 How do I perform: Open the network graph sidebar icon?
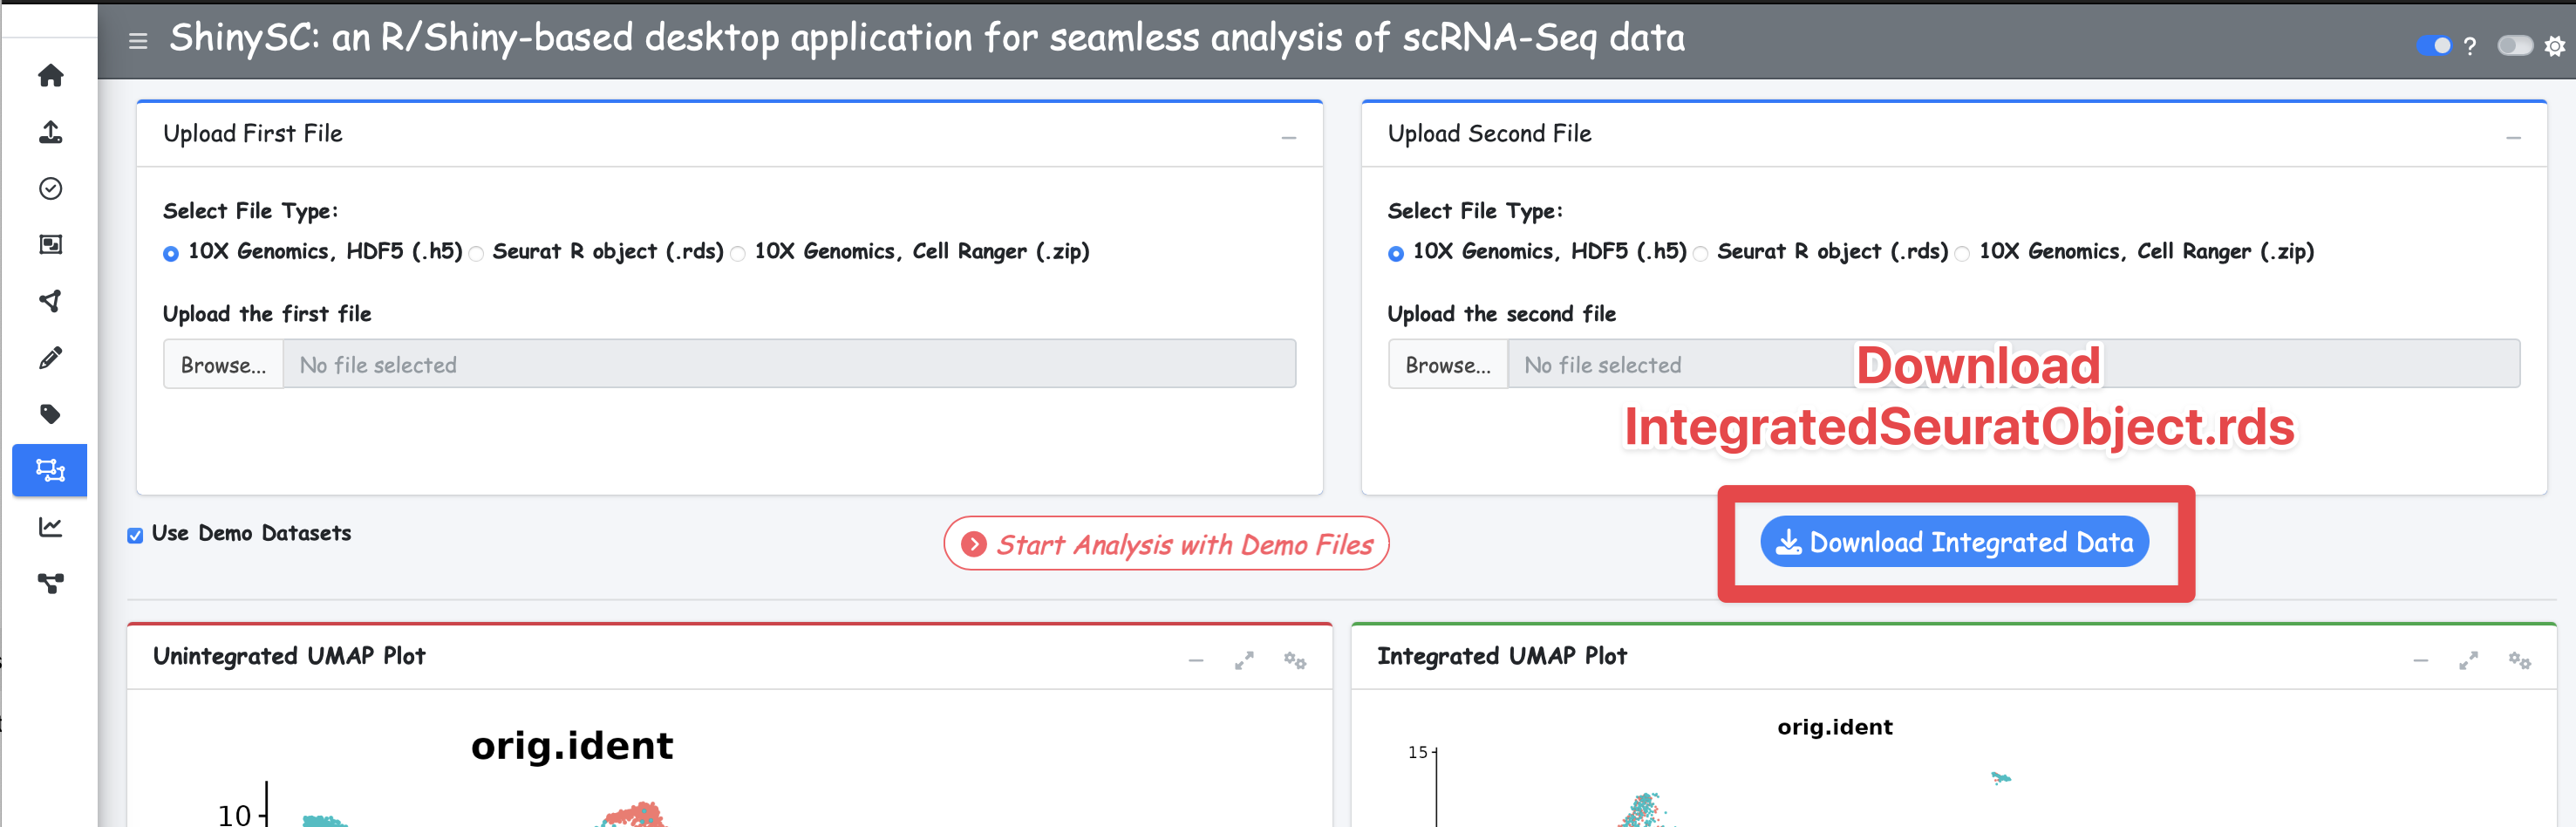(x=50, y=583)
